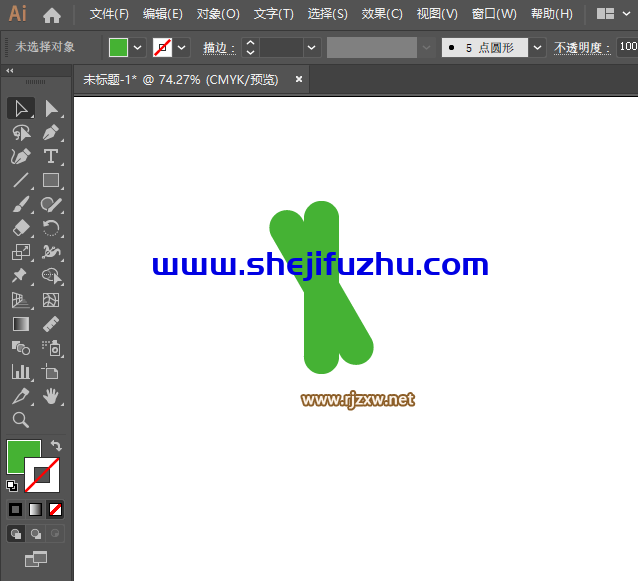The width and height of the screenshot is (638, 581).
Task: Select the Rectangle tool
Action: point(51,180)
